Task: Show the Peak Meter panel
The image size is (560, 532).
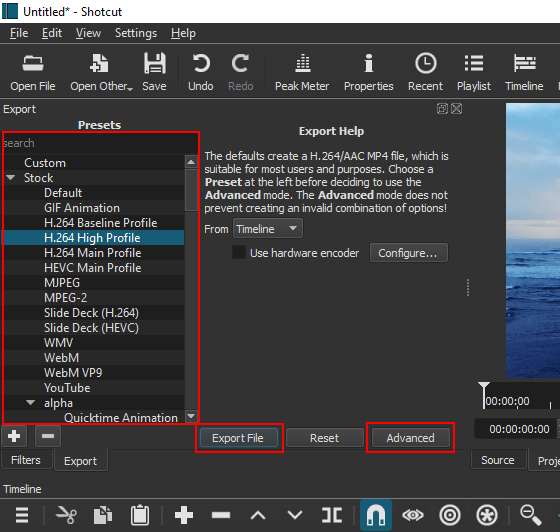Action: (302, 72)
